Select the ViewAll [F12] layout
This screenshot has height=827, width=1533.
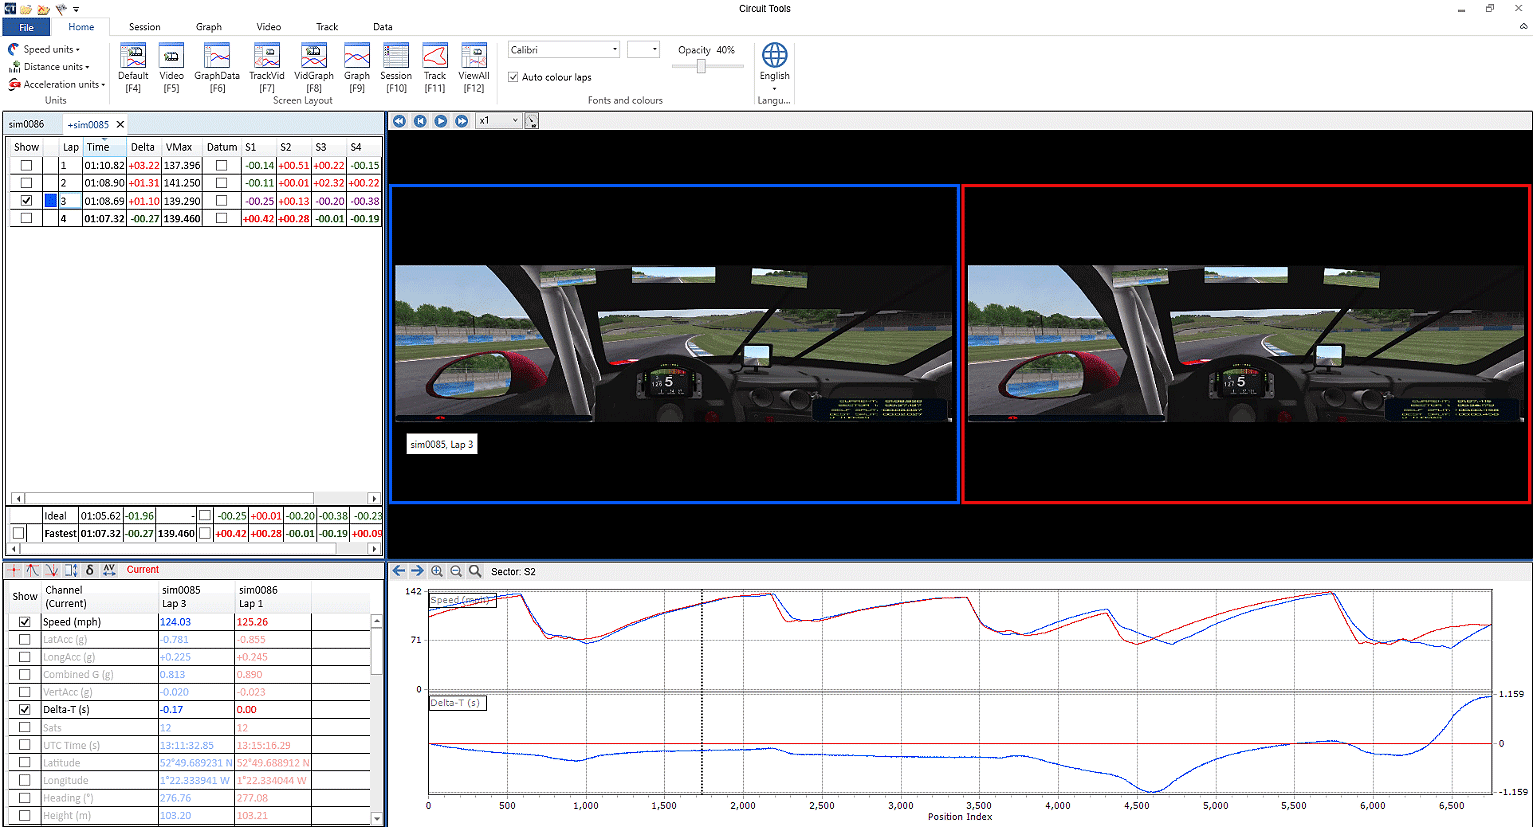point(474,68)
